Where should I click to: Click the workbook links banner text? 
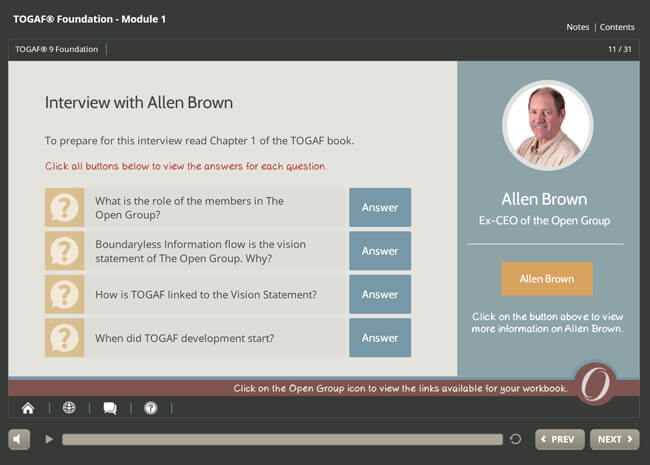[400, 388]
